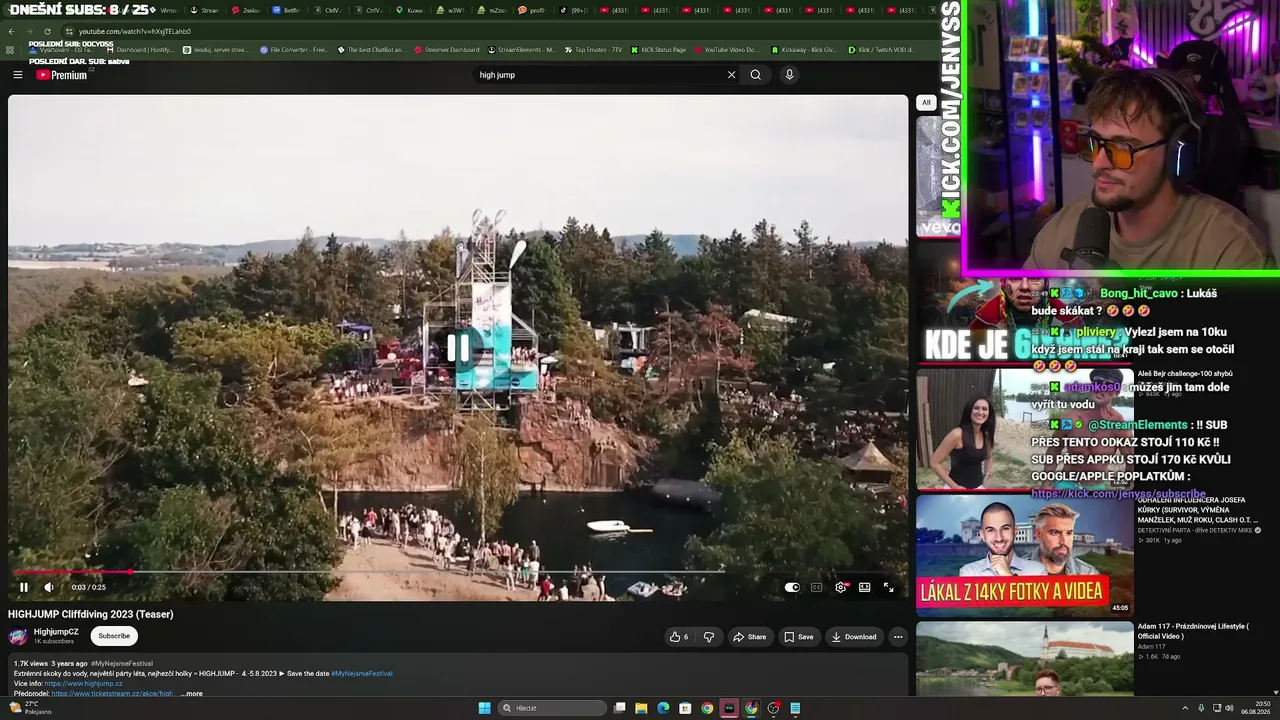The width and height of the screenshot is (1280, 720).
Task: Focus the YouTube search box
Action: 598,75
